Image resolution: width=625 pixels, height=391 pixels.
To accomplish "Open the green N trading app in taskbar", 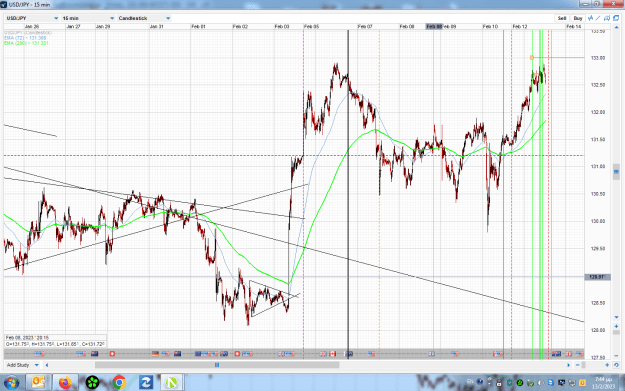I will point(171,383).
